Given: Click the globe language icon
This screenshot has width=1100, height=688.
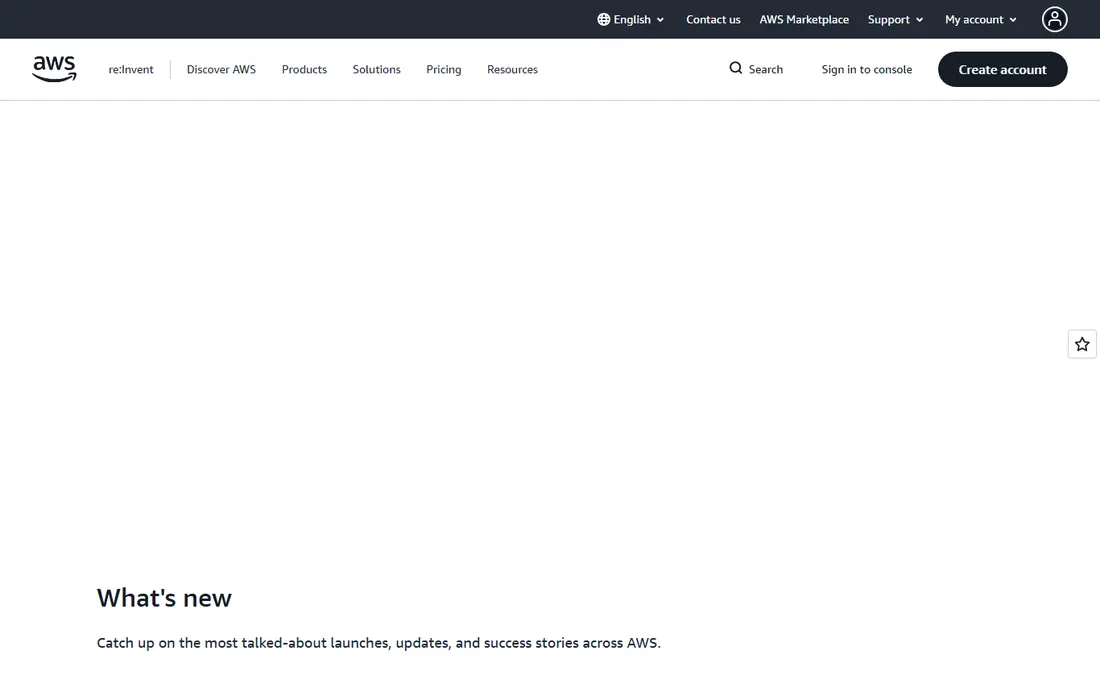Looking at the screenshot, I should pos(603,20).
